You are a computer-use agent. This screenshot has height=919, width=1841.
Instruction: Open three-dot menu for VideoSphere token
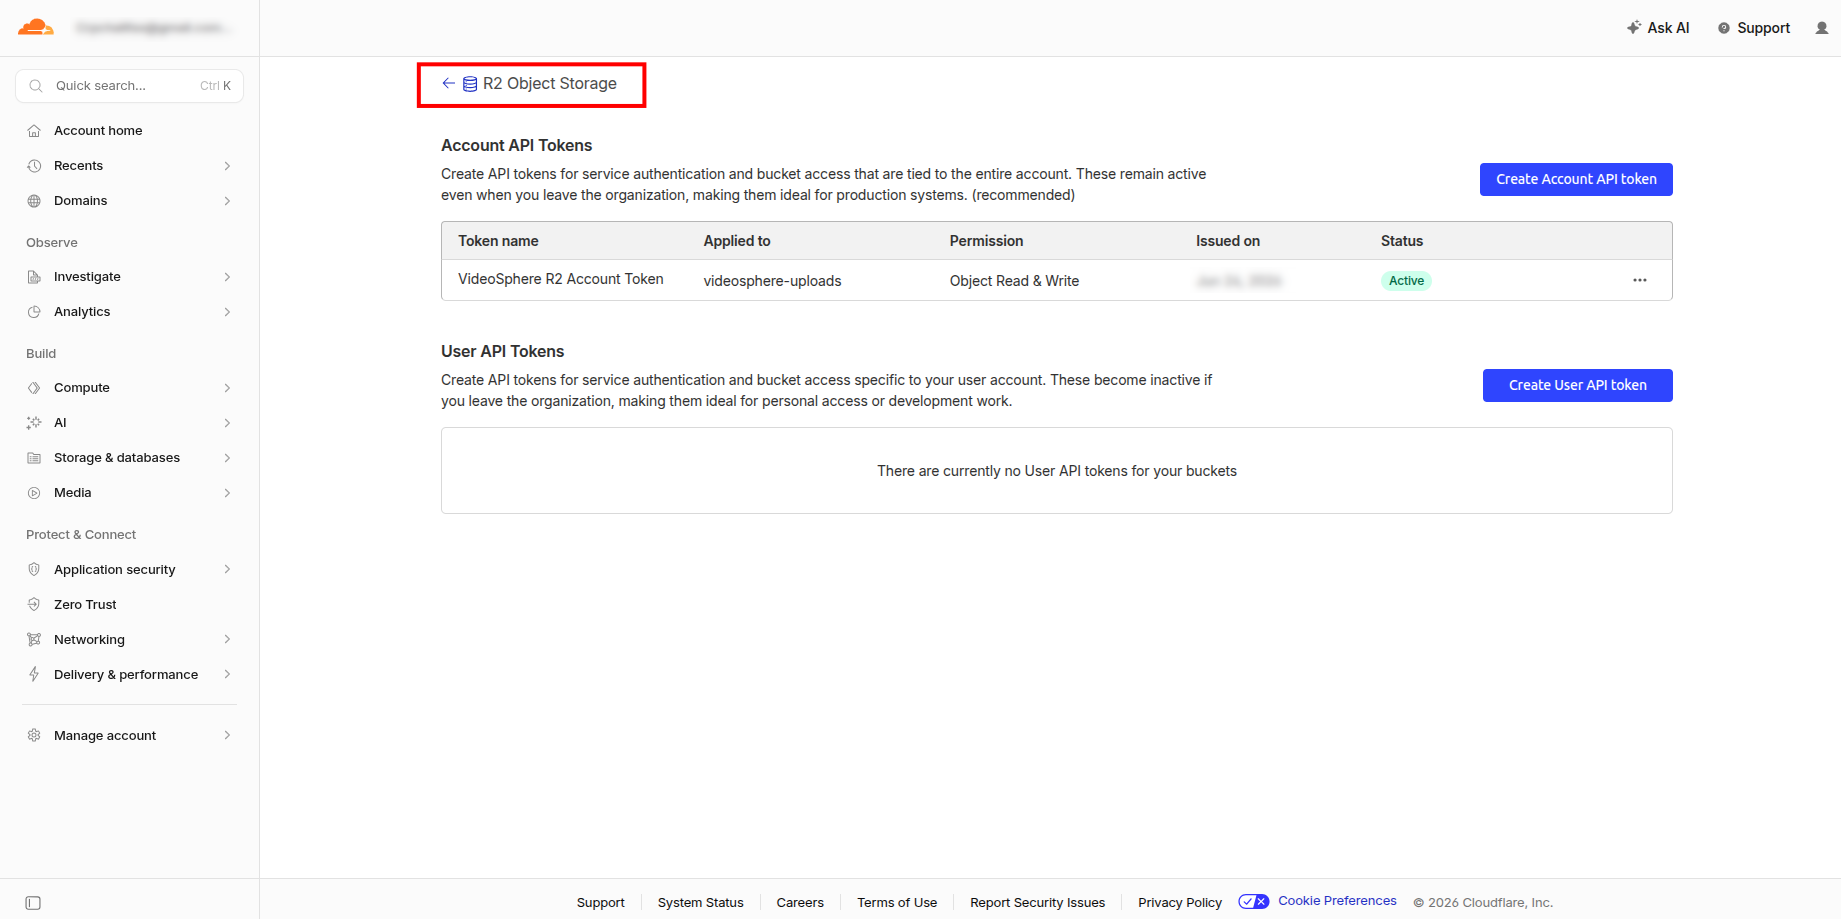point(1640,280)
